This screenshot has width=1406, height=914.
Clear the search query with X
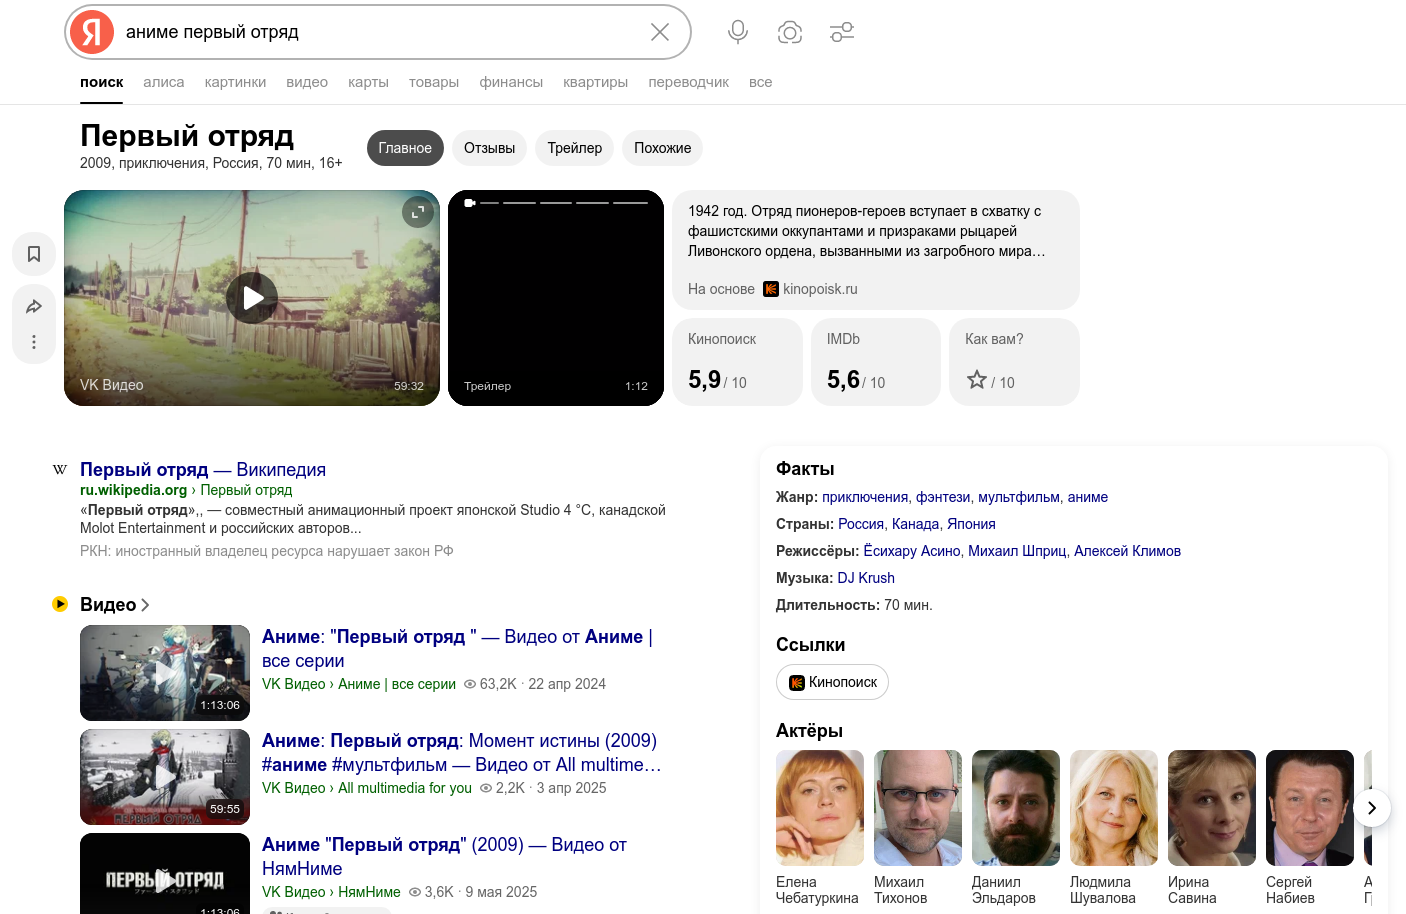[660, 32]
